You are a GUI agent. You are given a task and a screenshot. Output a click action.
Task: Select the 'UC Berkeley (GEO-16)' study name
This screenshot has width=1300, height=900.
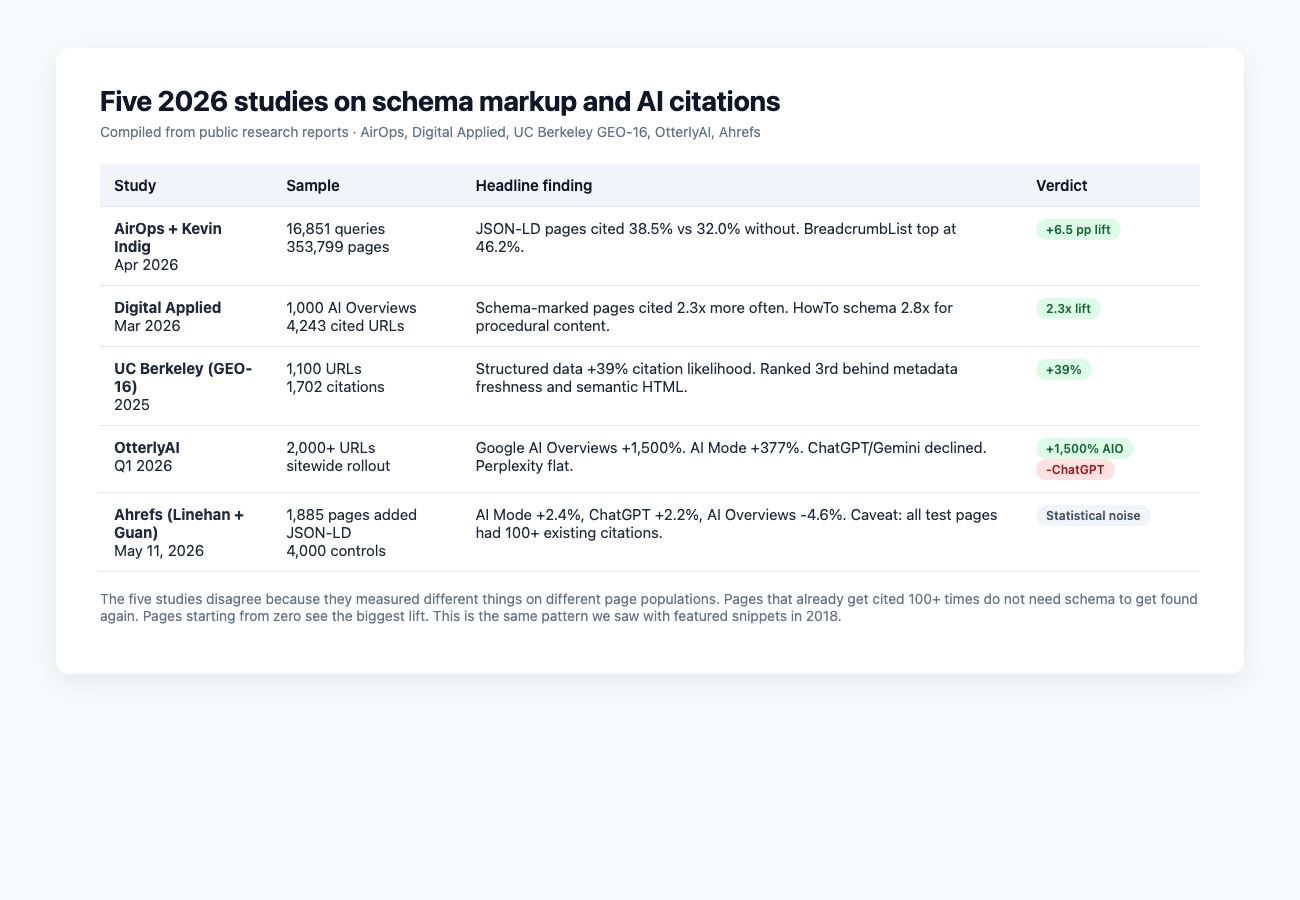tap(183, 377)
